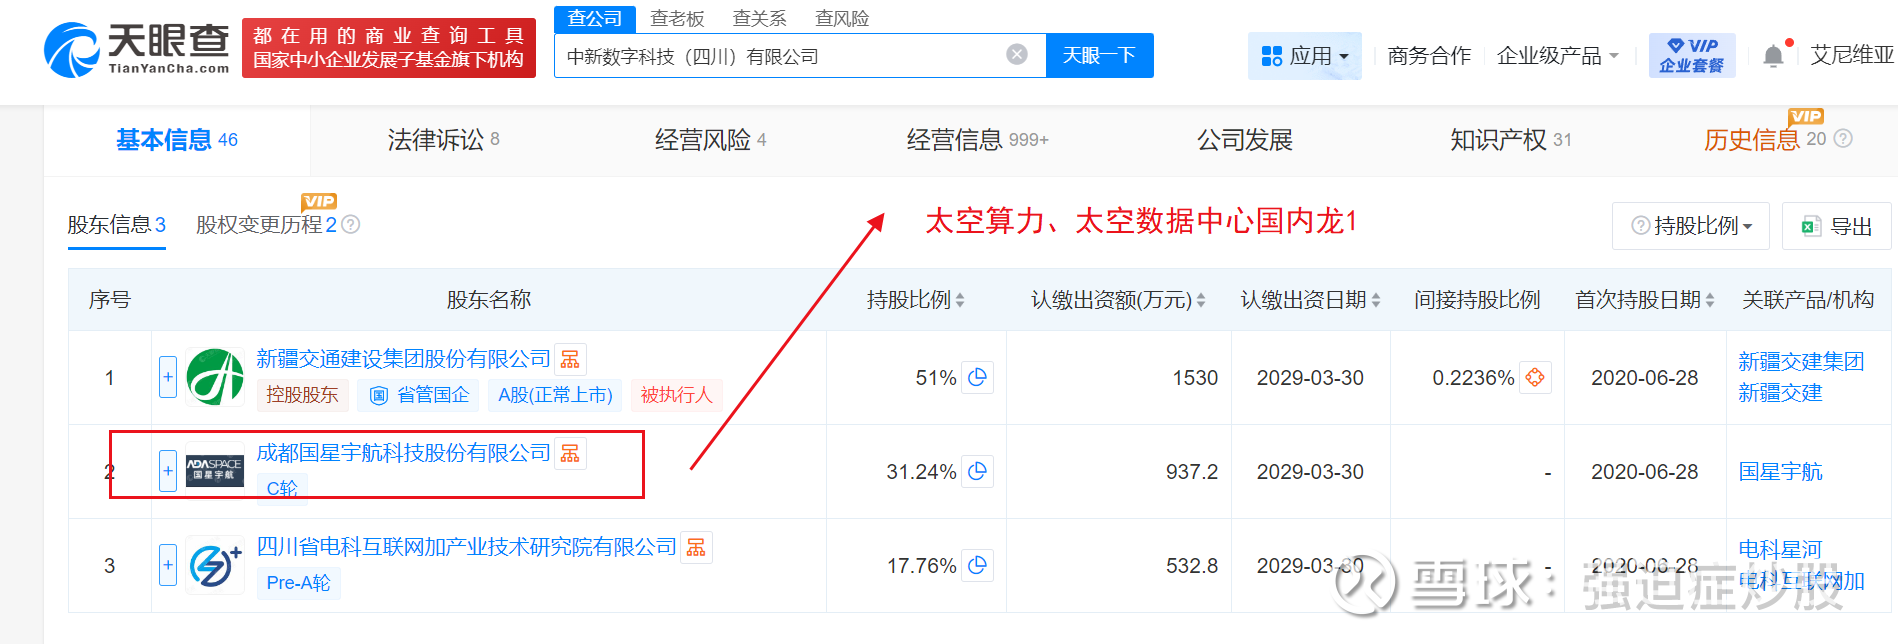Screen dimensions: 1898x644
Task: Switch to 查风险 search tab
Action: point(842,18)
